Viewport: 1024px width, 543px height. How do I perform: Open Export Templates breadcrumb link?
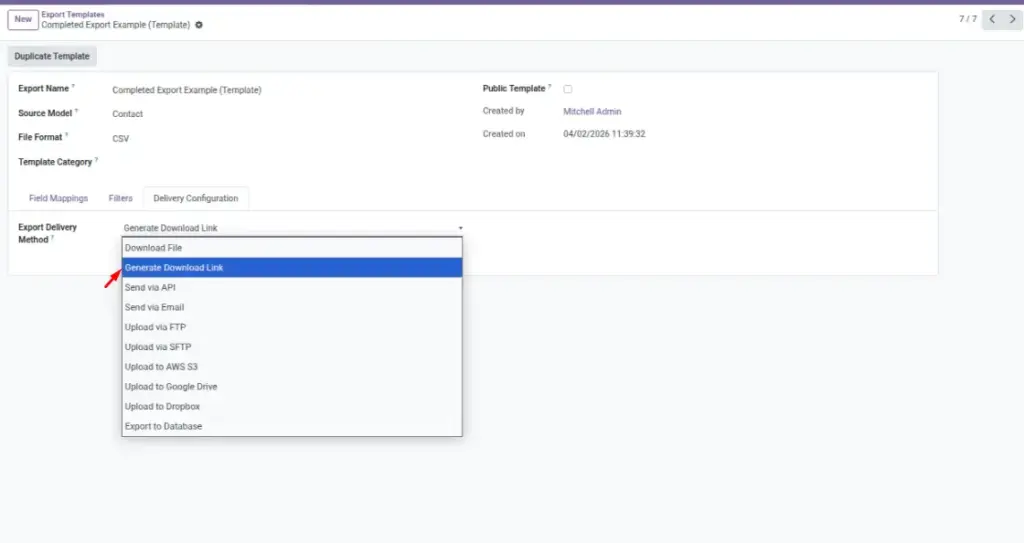pyautogui.click(x=72, y=14)
